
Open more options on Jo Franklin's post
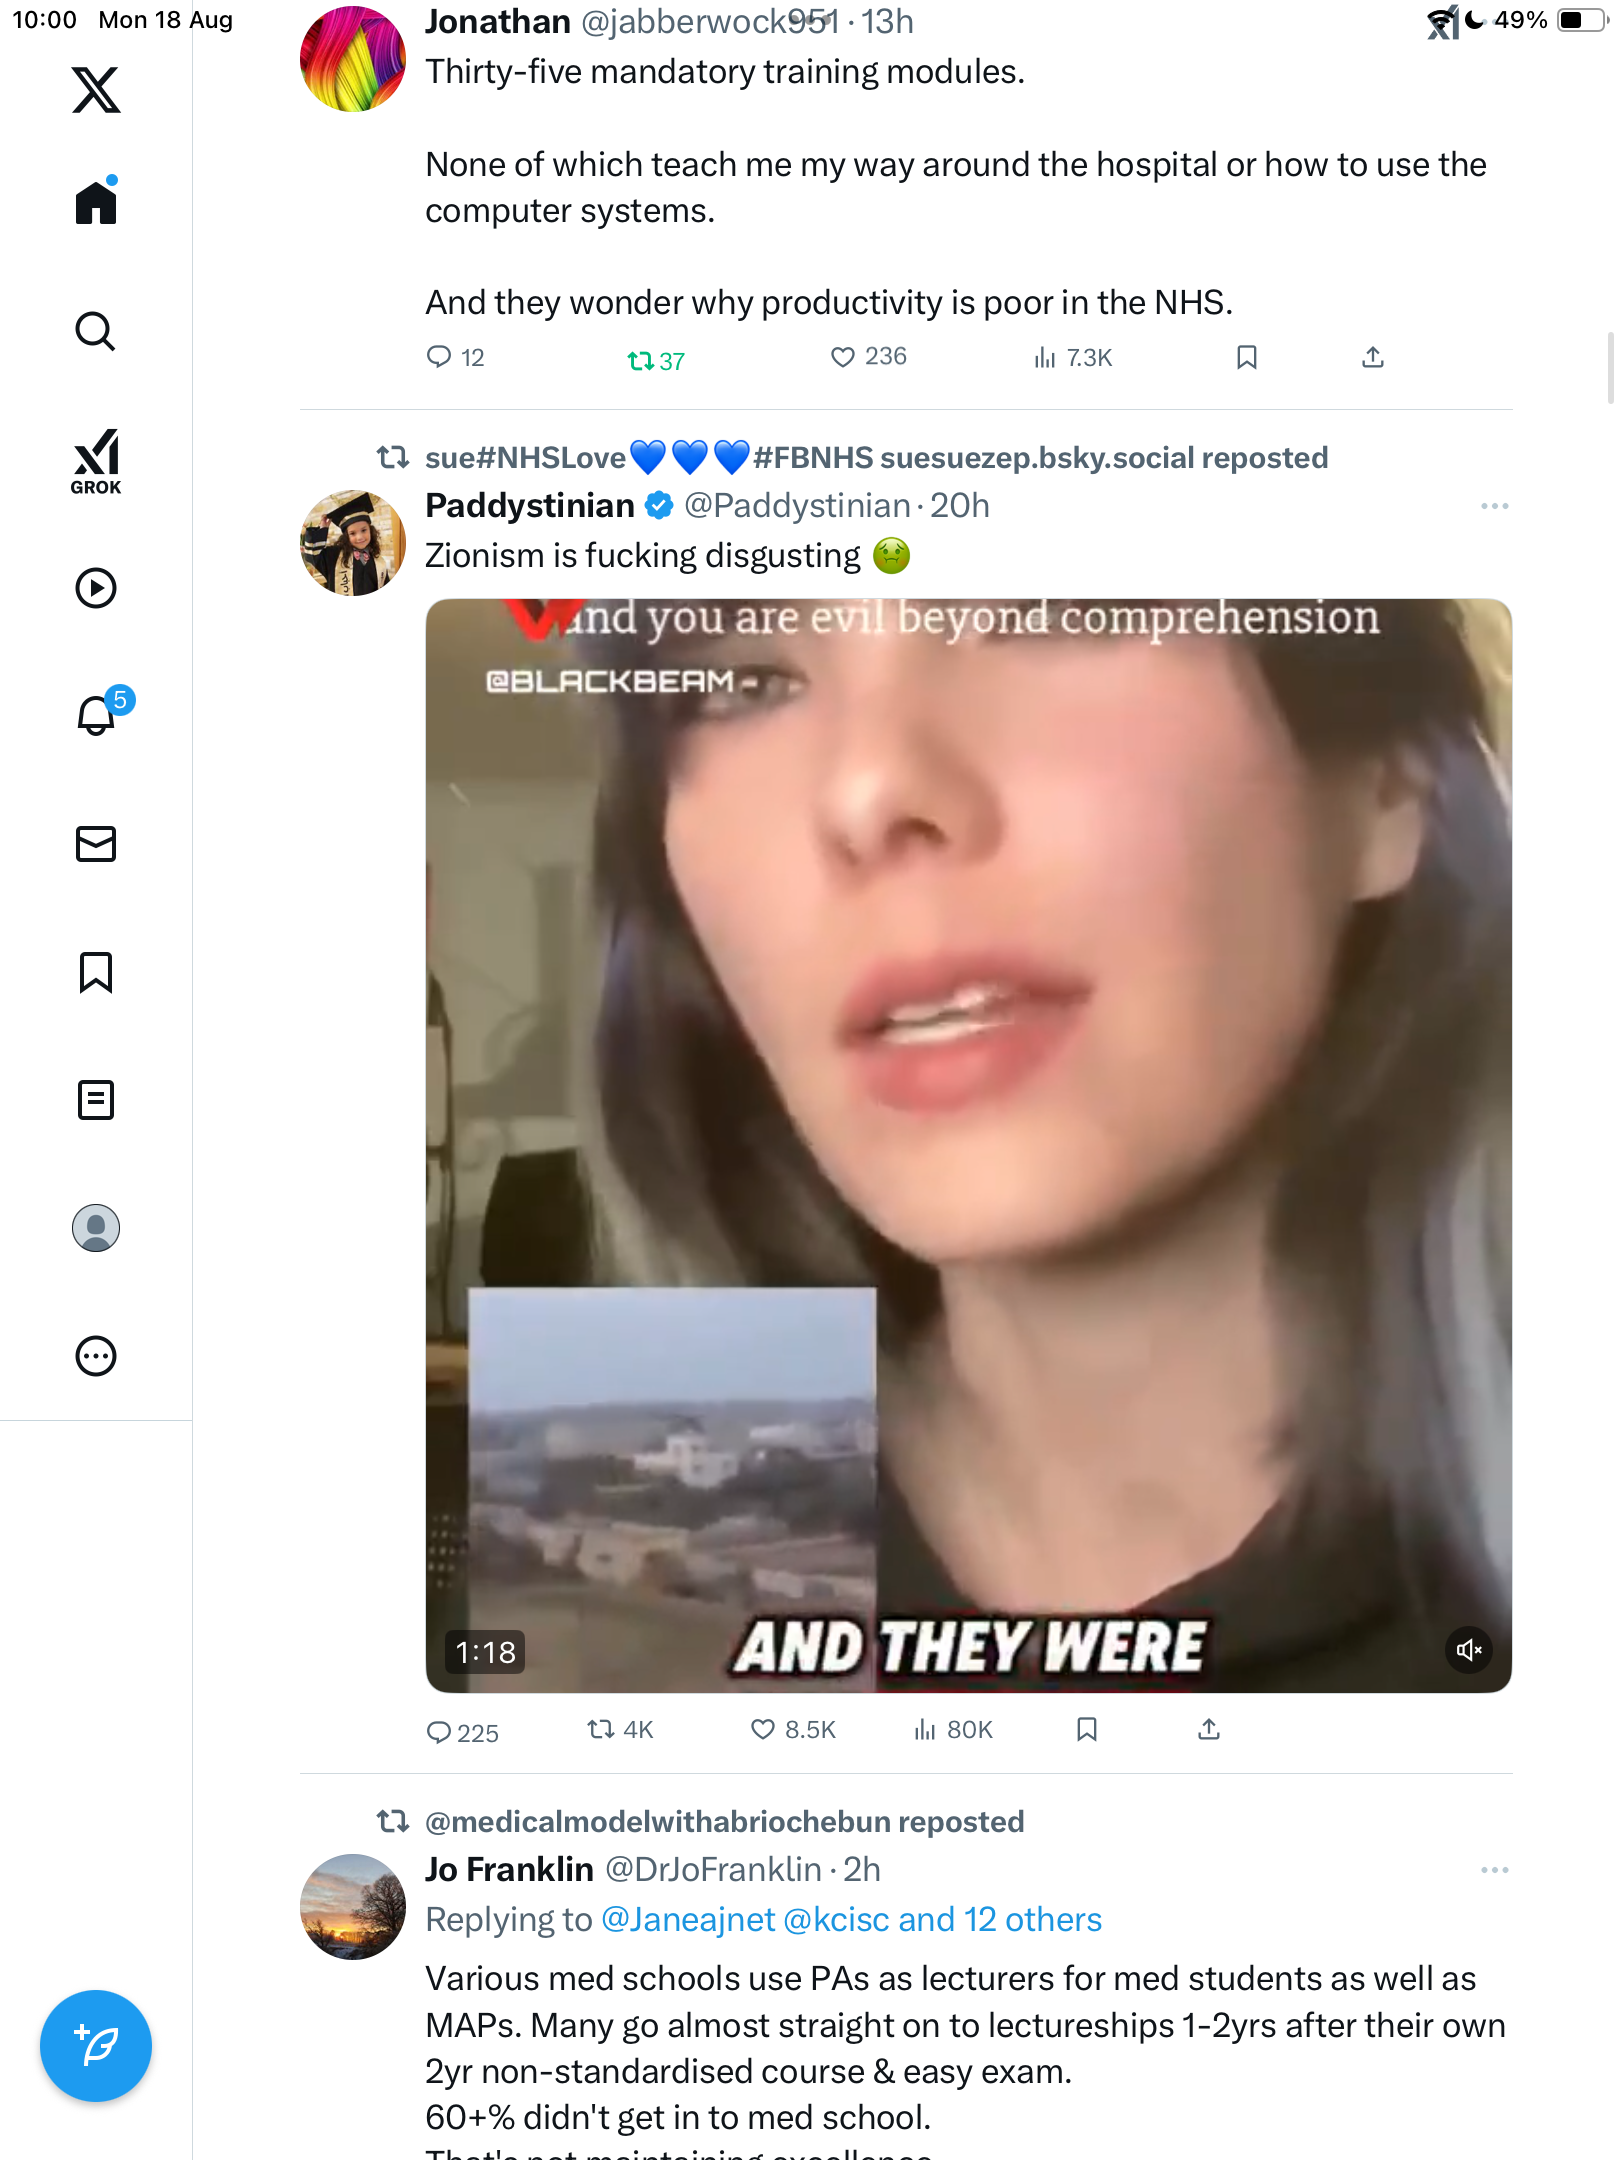click(x=1494, y=1870)
